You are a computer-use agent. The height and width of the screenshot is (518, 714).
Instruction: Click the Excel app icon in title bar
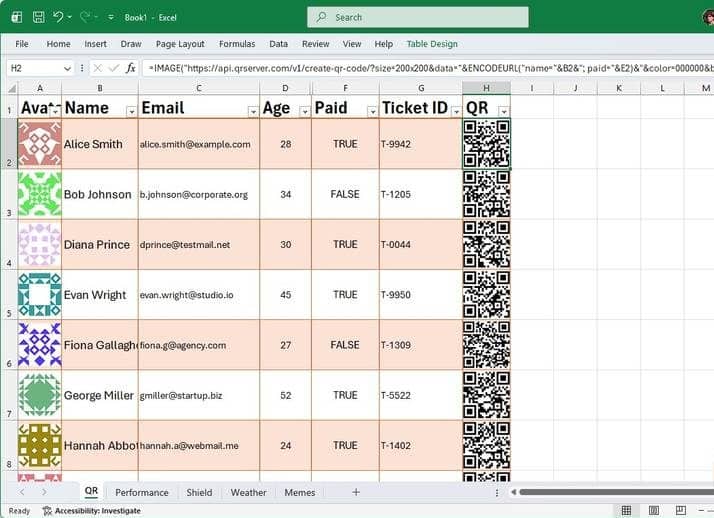click(16, 17)
